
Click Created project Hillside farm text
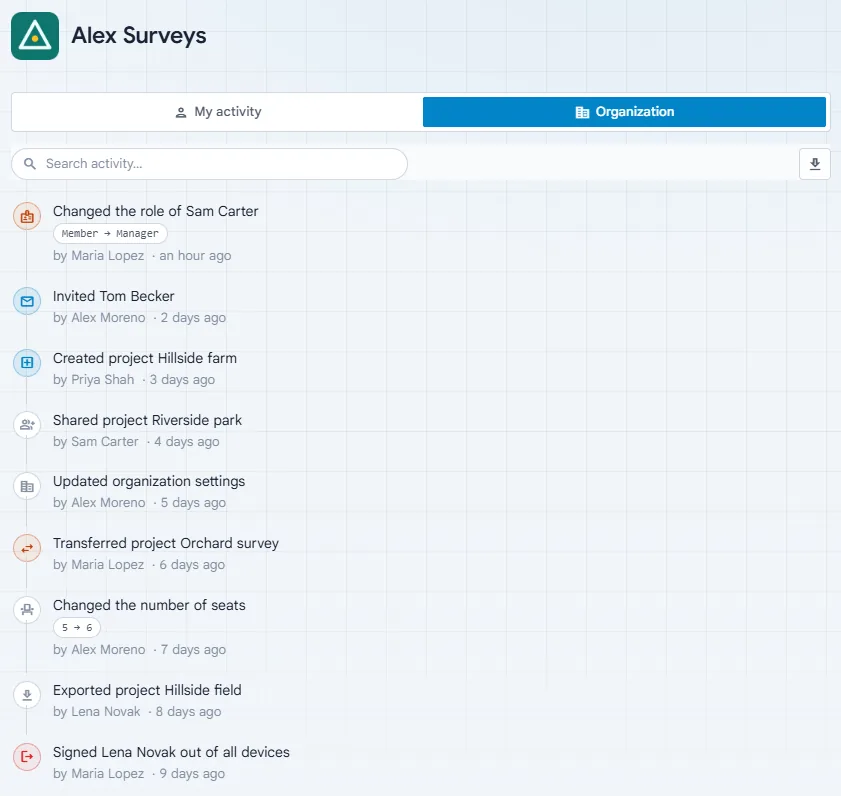click(145, 358)
